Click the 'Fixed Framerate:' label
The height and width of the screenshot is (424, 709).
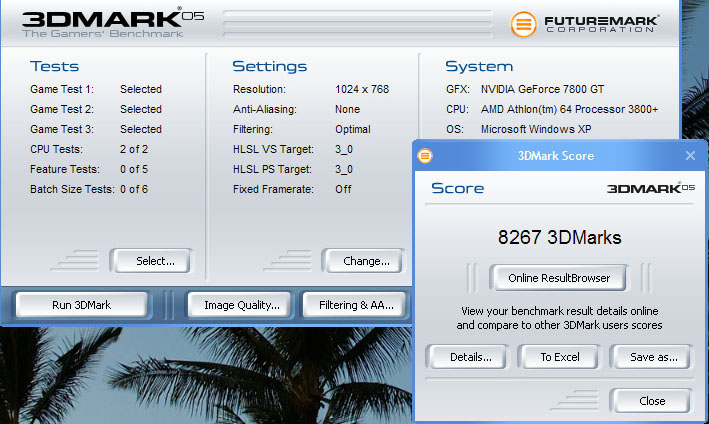[x=273, y=189]
